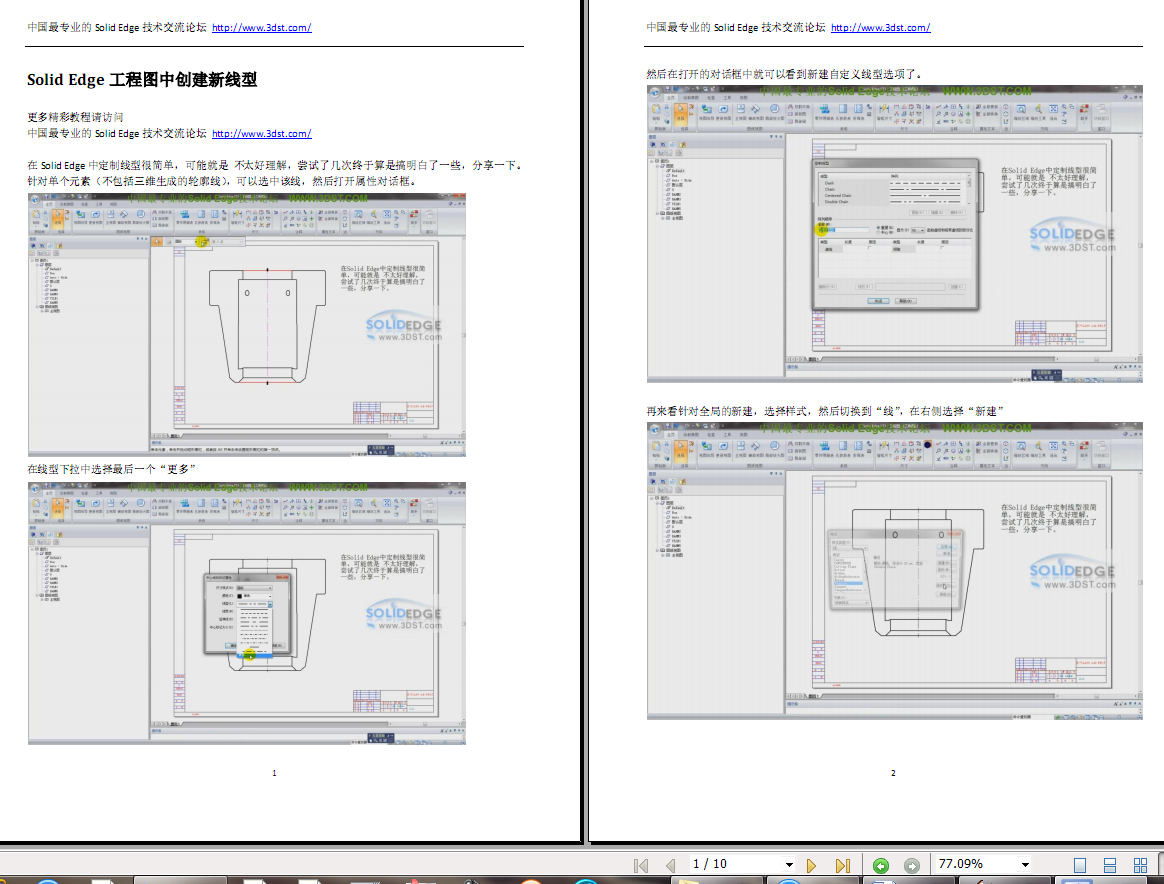Click the title Solid Edge 工程图中创建新线型
This screenshot has width=1164, height=884.
tap(143, 79)
